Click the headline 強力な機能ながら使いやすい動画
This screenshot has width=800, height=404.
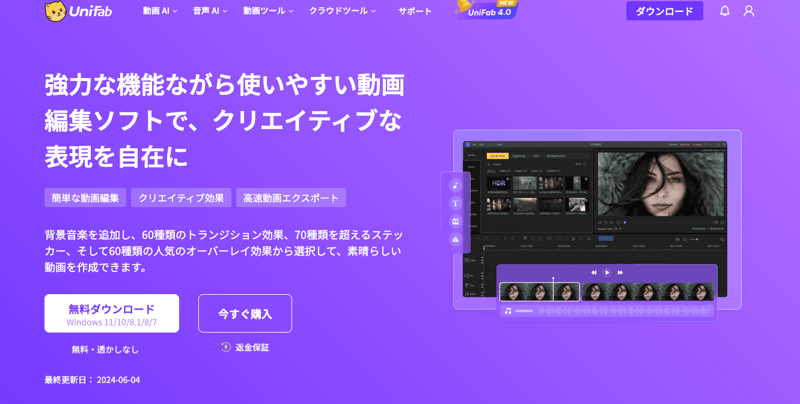(224, 85)
